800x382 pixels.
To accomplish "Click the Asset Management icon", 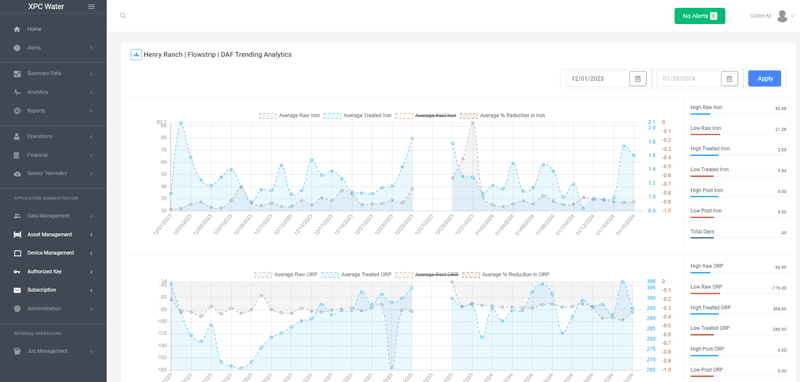I will (17, 235).
